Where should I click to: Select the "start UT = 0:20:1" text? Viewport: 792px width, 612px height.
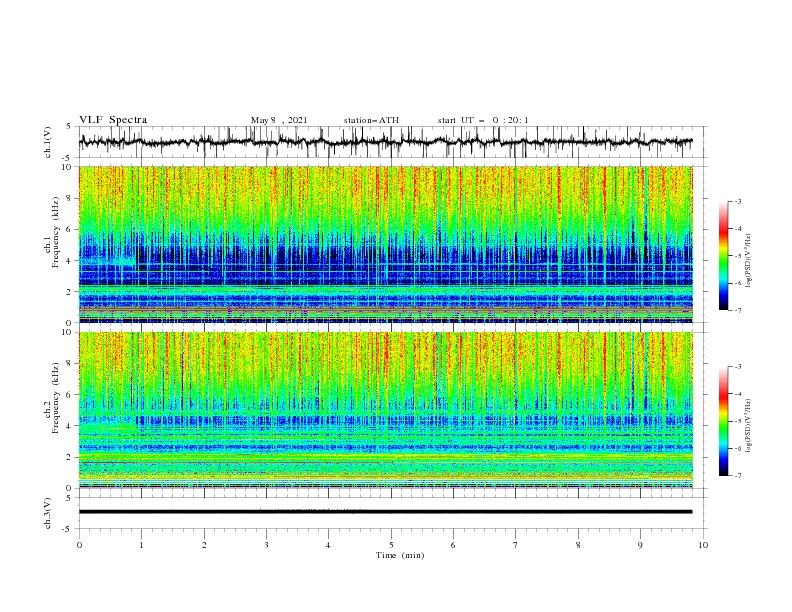click(x=483, y=120)
